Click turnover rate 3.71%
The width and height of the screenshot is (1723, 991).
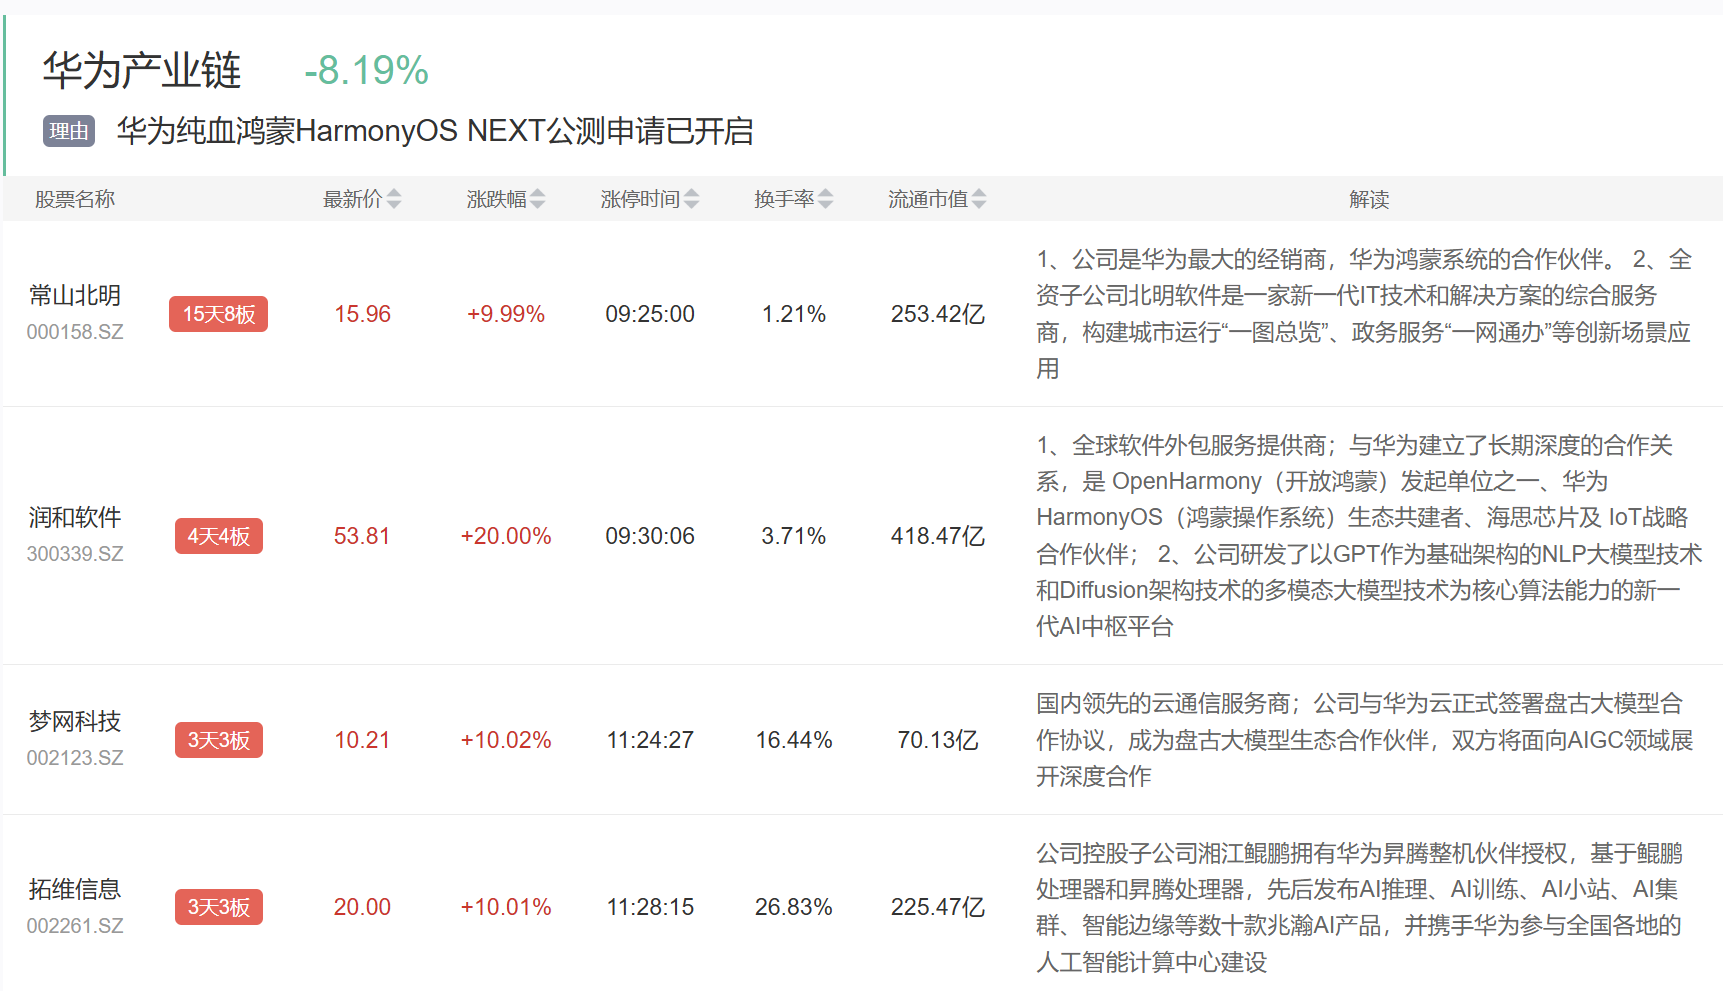click(x=794, y=536)
